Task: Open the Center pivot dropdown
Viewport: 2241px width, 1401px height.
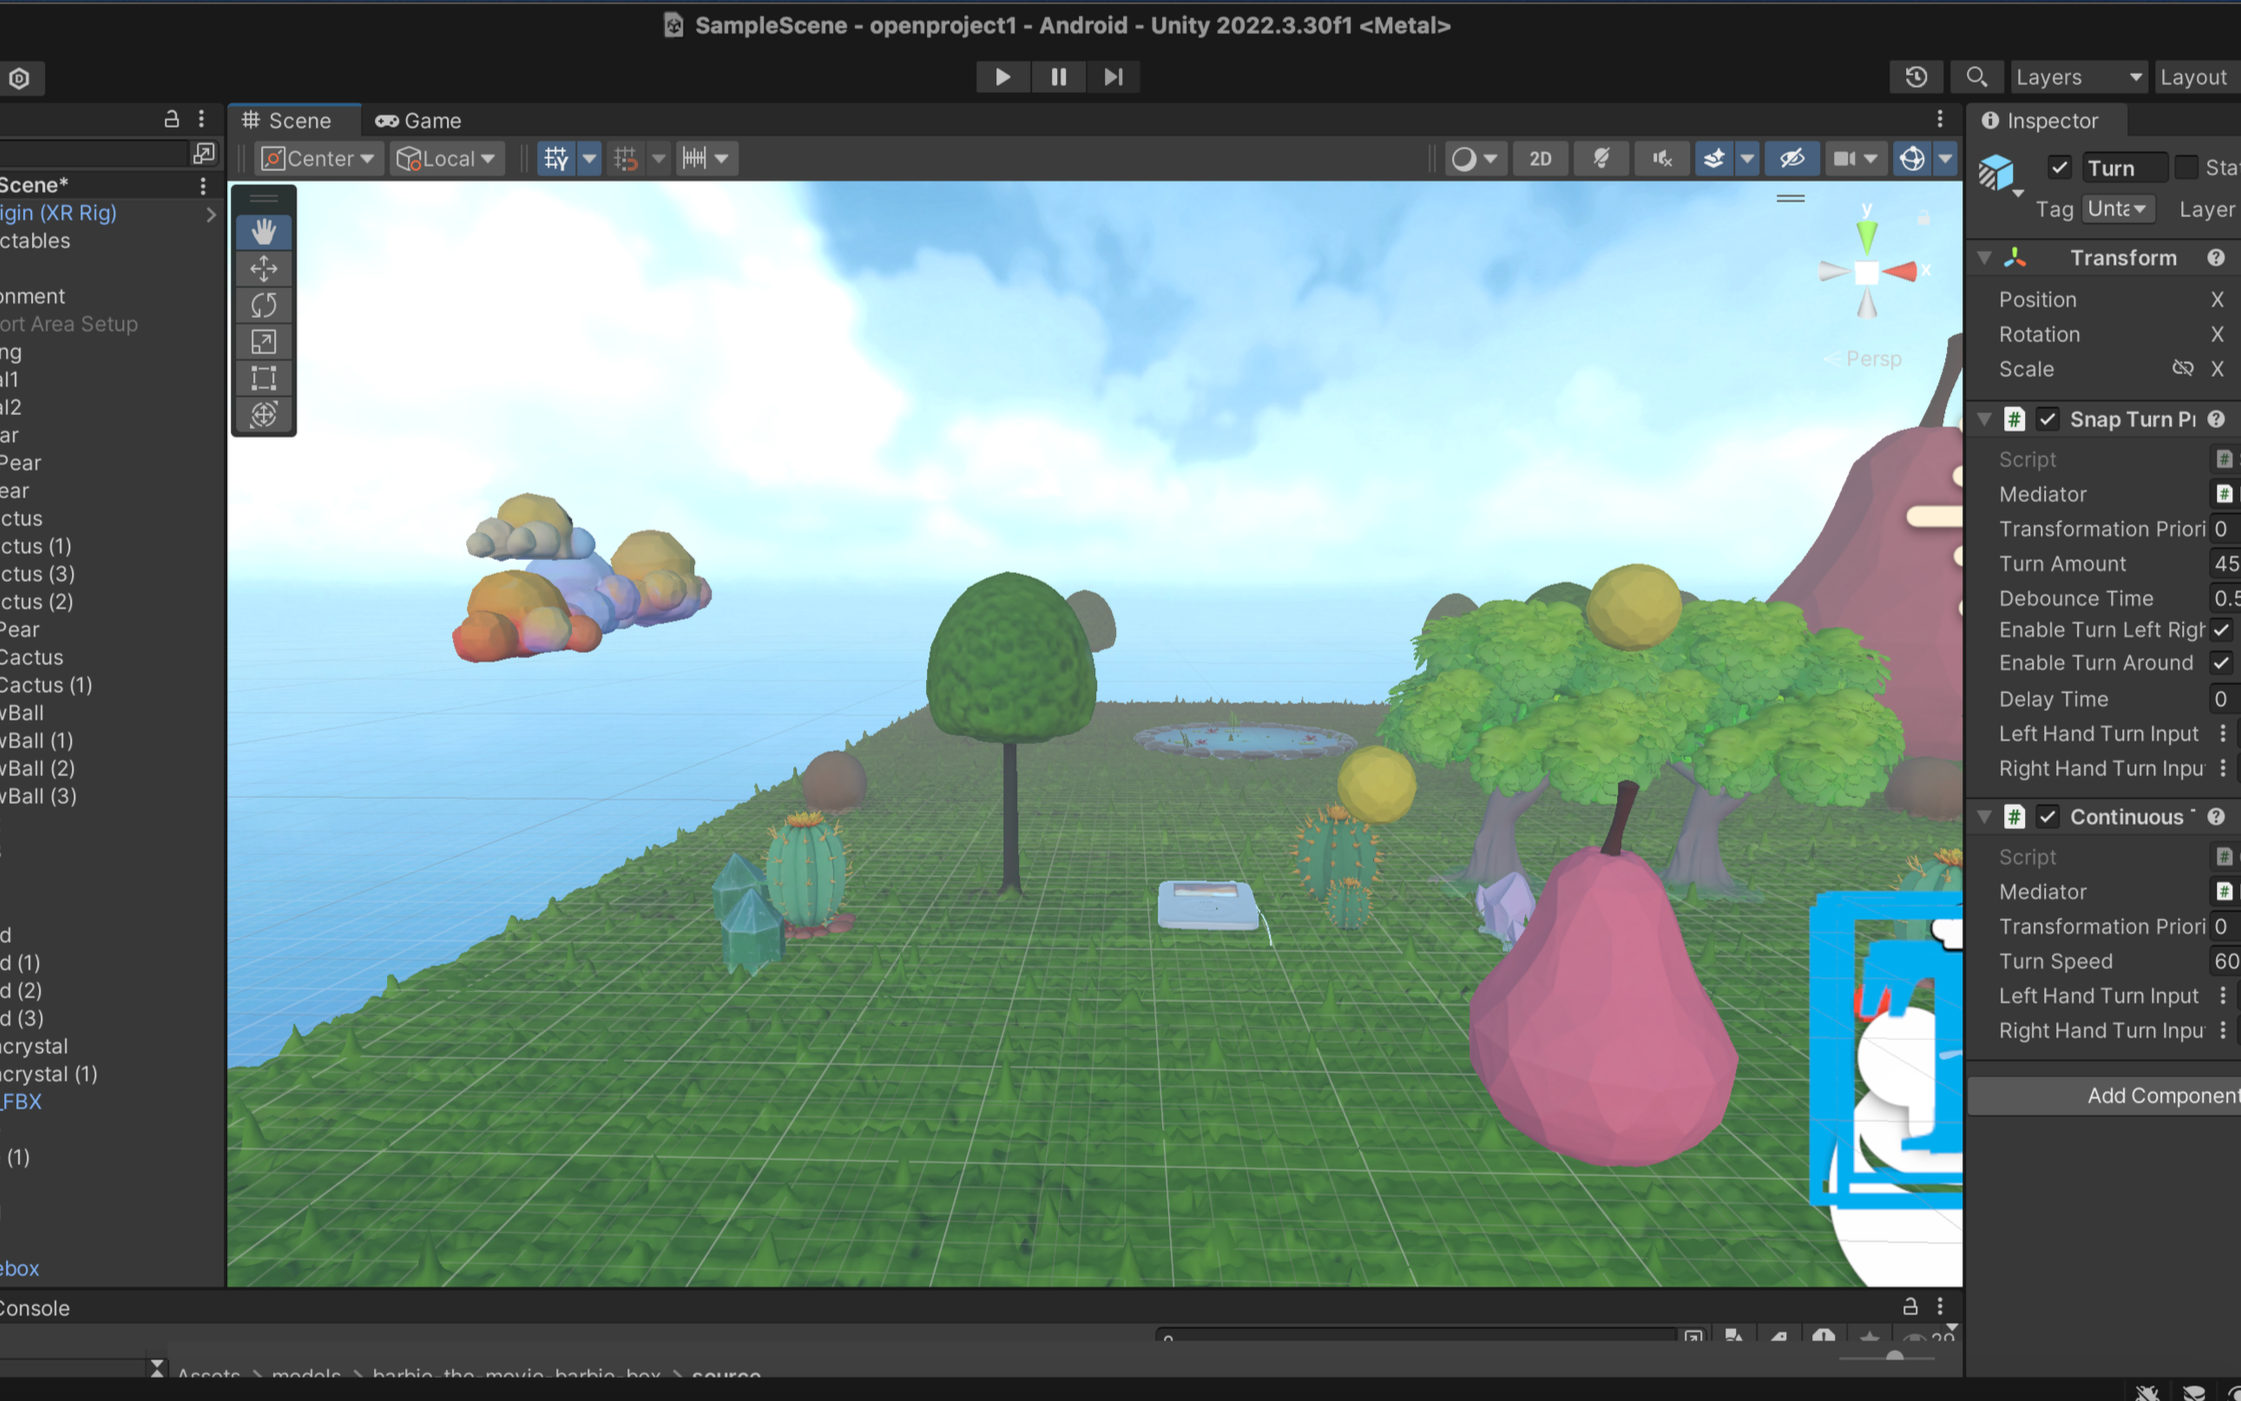Action: point(317,158)
